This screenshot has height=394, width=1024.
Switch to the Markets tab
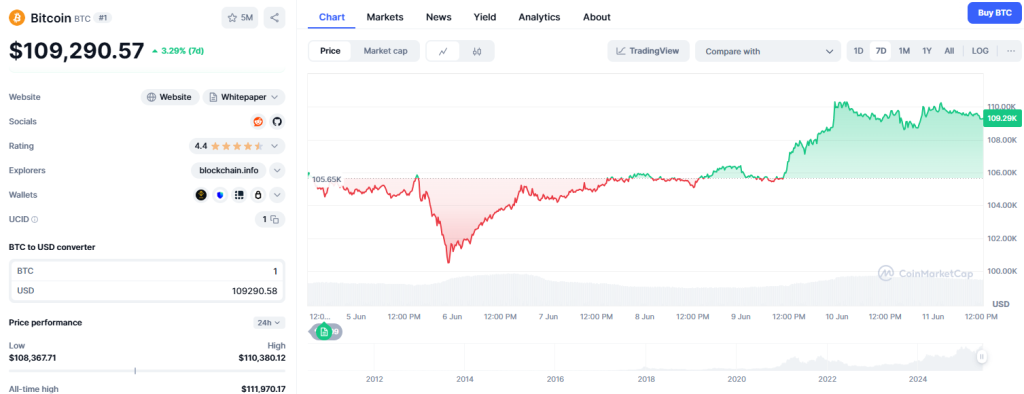385,17
